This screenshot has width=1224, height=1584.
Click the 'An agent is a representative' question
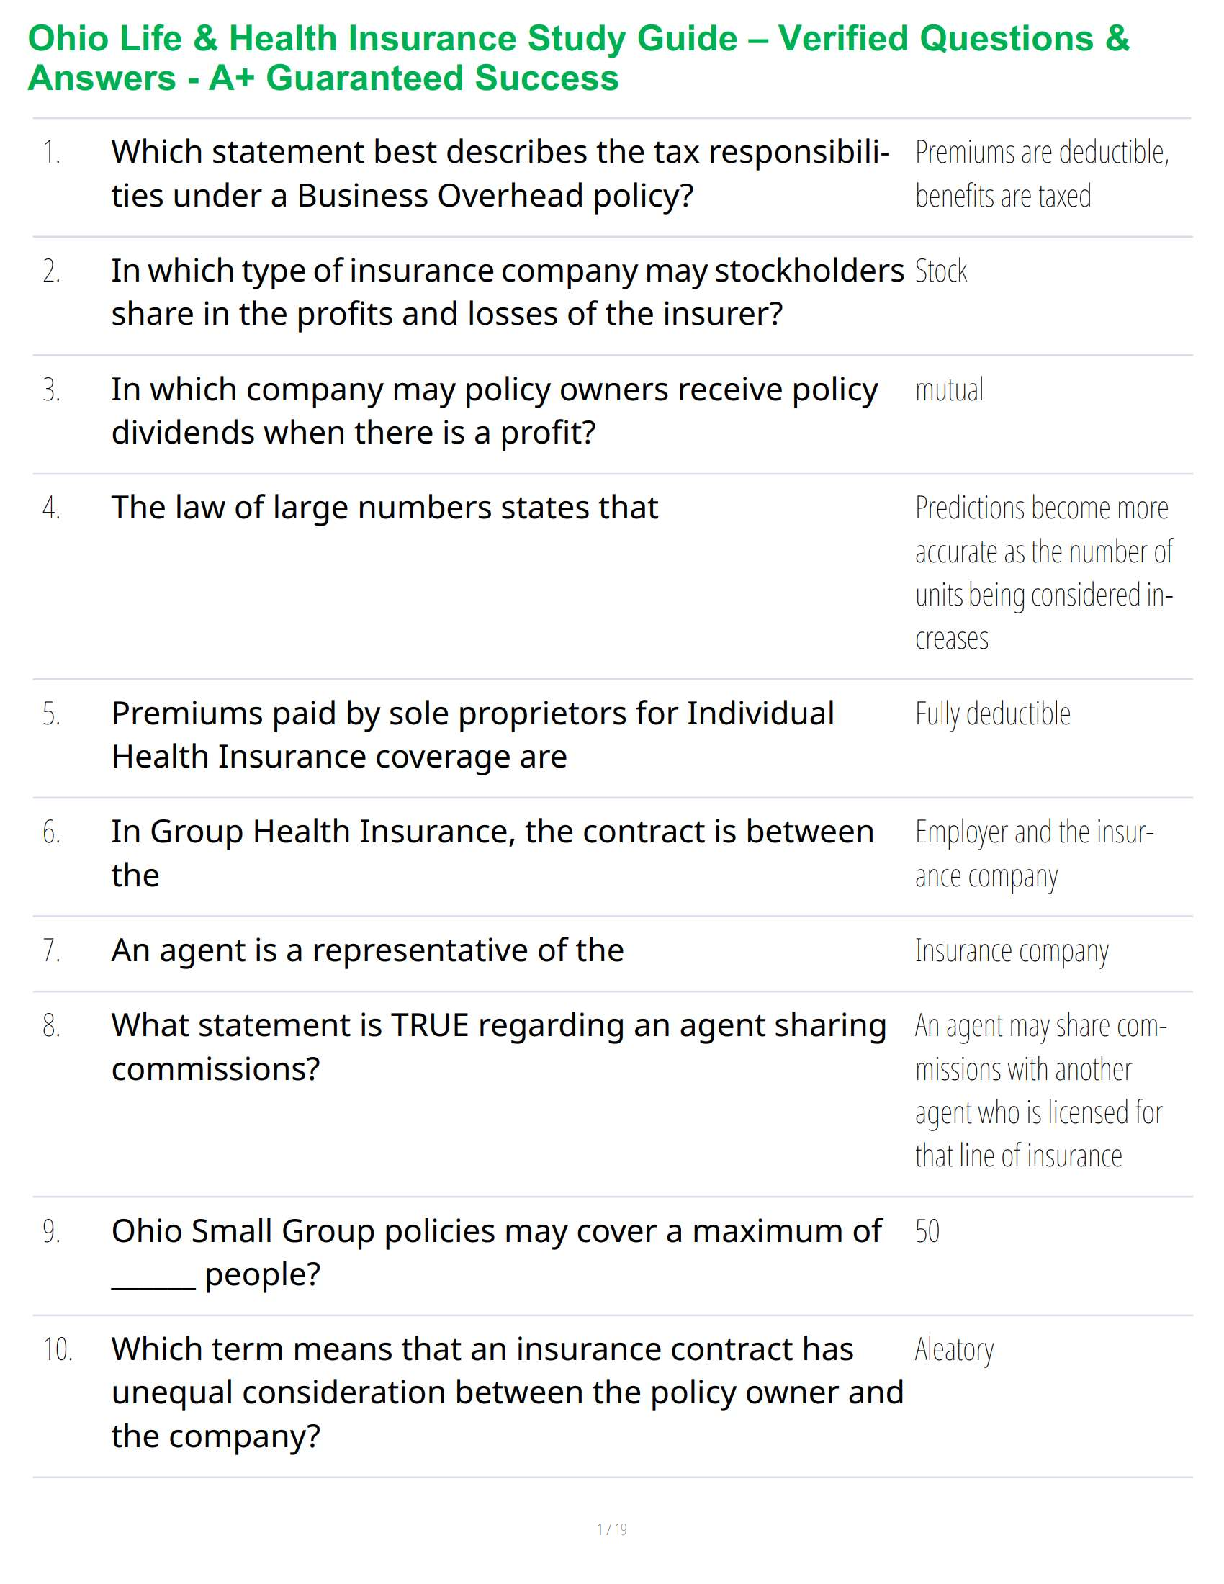(x=367, y=950)
